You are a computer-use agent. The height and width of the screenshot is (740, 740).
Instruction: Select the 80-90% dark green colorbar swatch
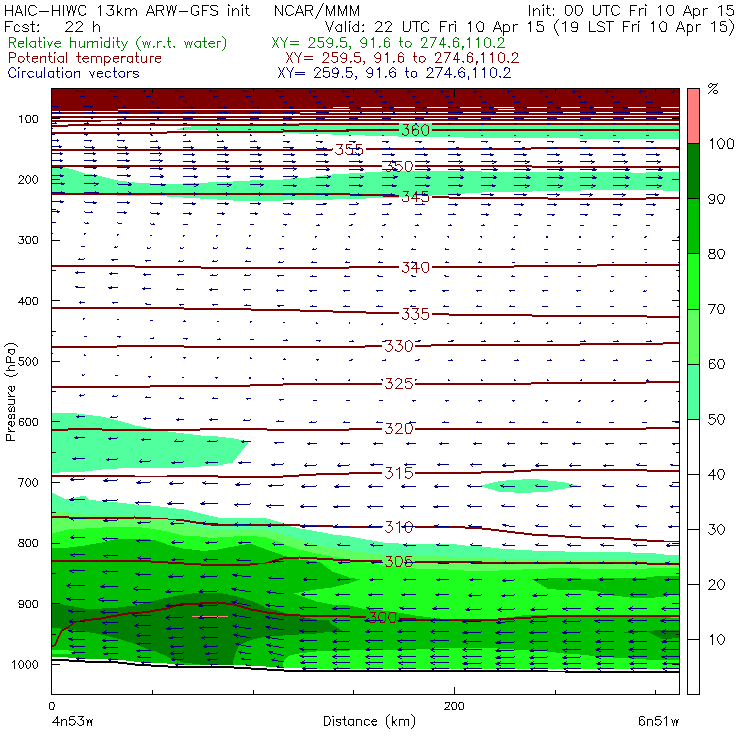coord(693,226)
